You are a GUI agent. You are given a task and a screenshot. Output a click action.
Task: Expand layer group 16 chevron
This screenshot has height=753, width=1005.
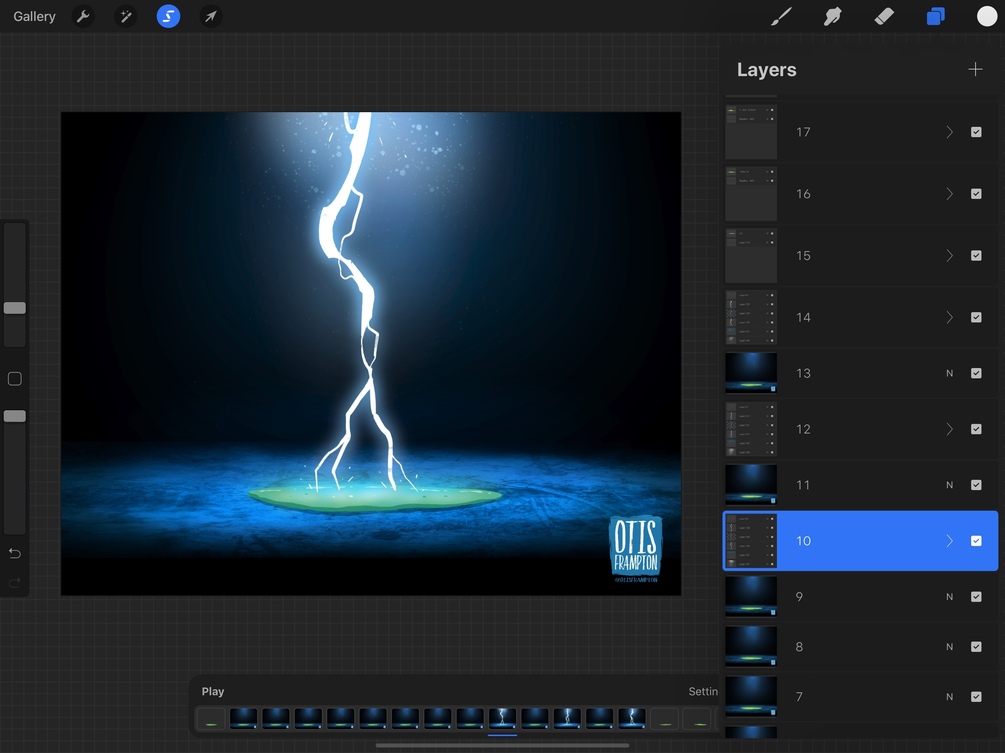tap(949, 194)
